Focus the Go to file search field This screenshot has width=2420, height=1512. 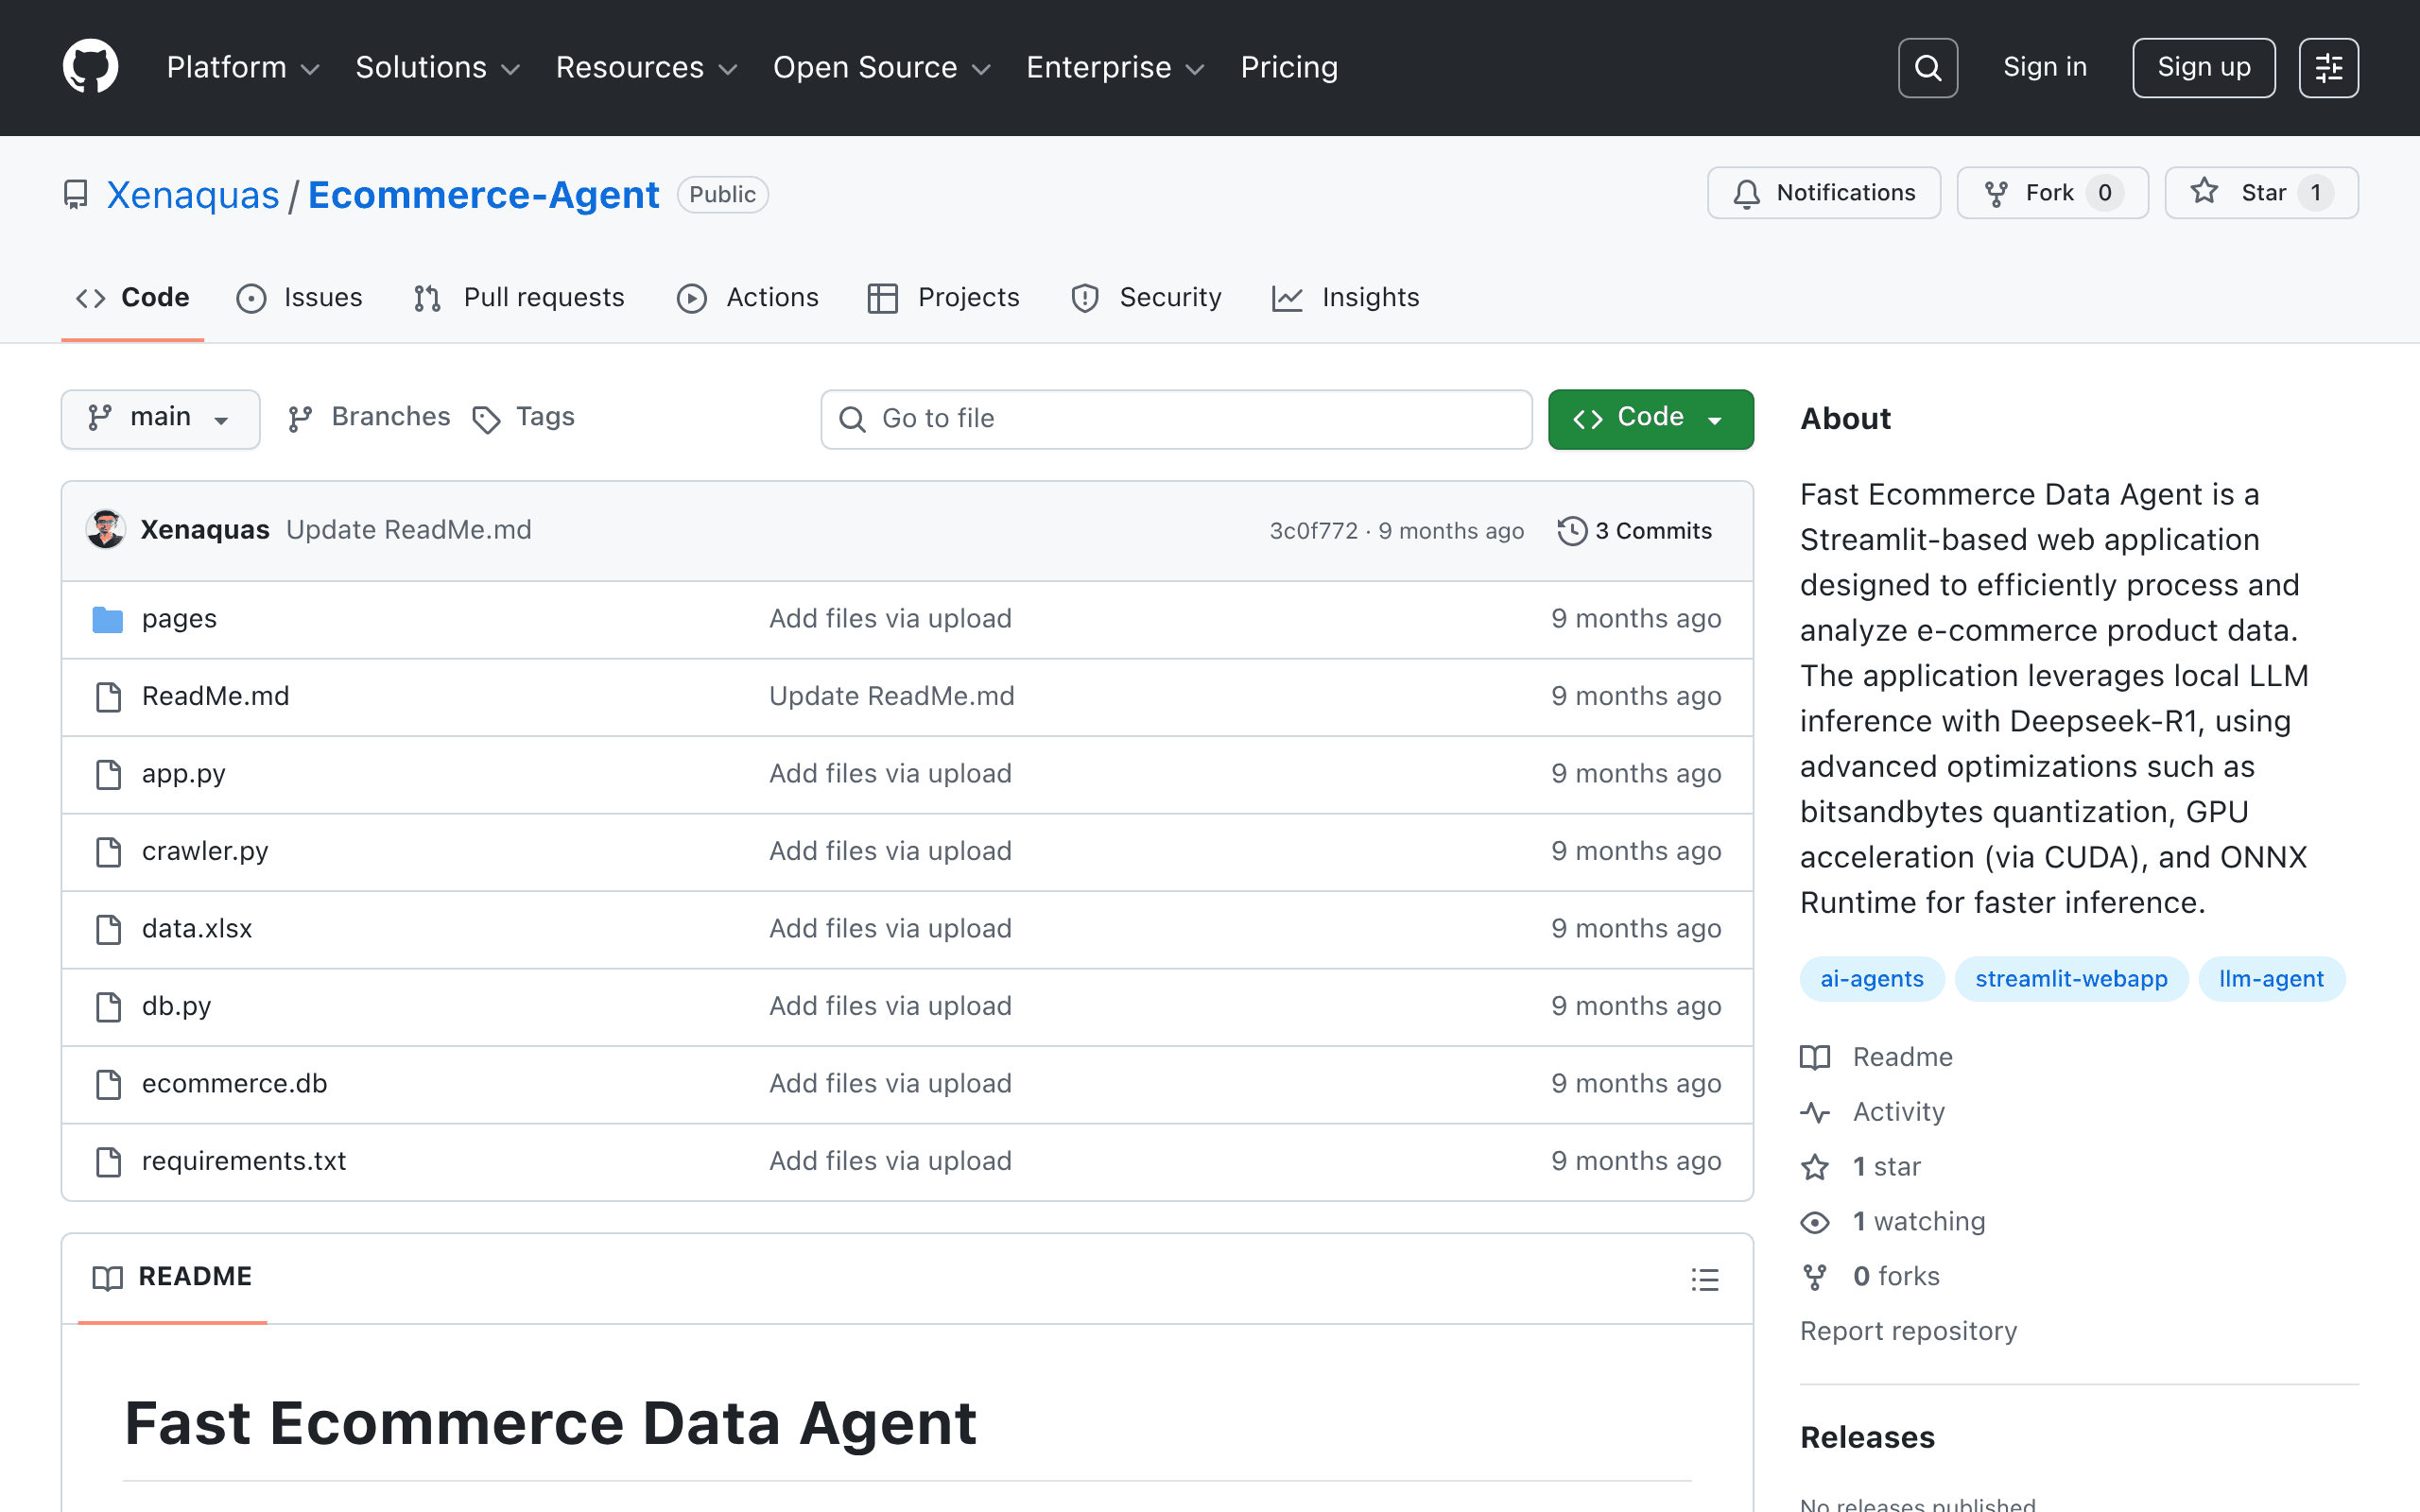coord(1176,419)
